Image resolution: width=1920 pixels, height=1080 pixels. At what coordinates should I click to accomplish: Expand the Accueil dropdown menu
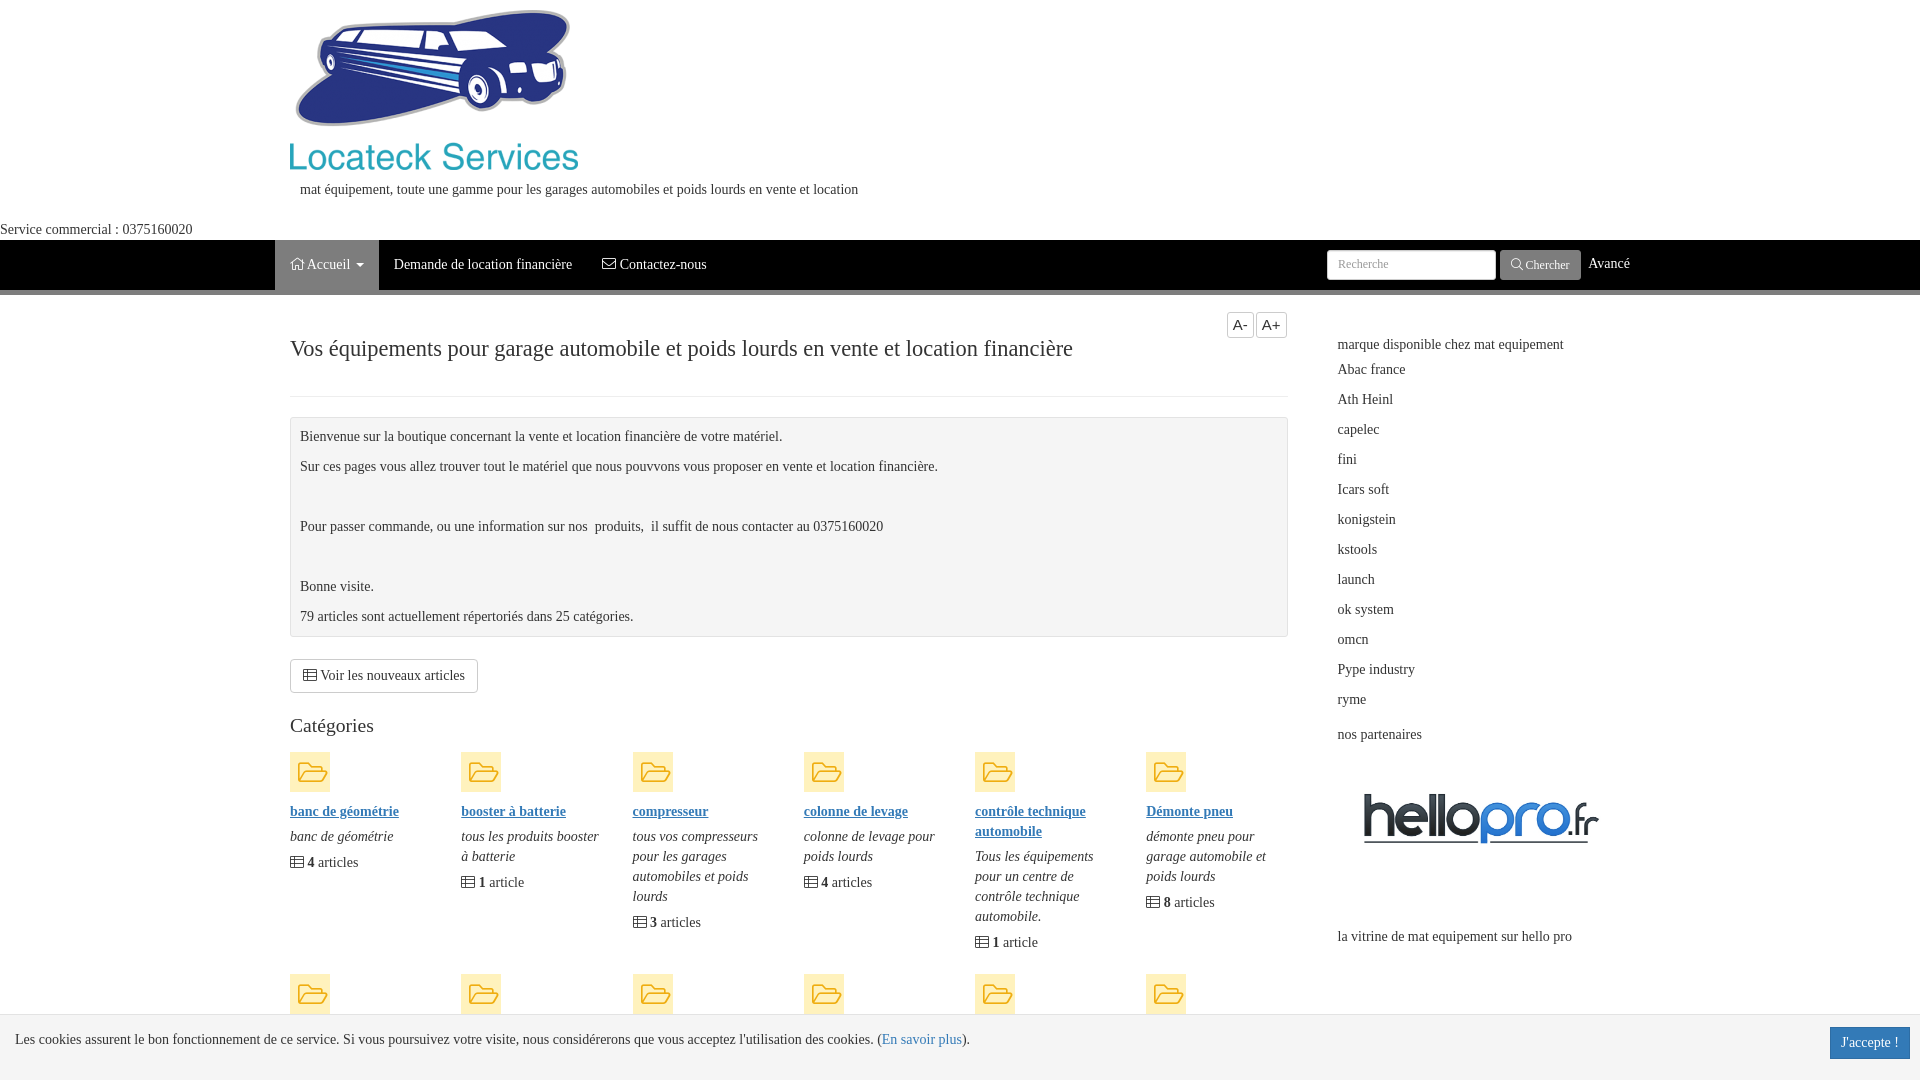pos(326,264)
